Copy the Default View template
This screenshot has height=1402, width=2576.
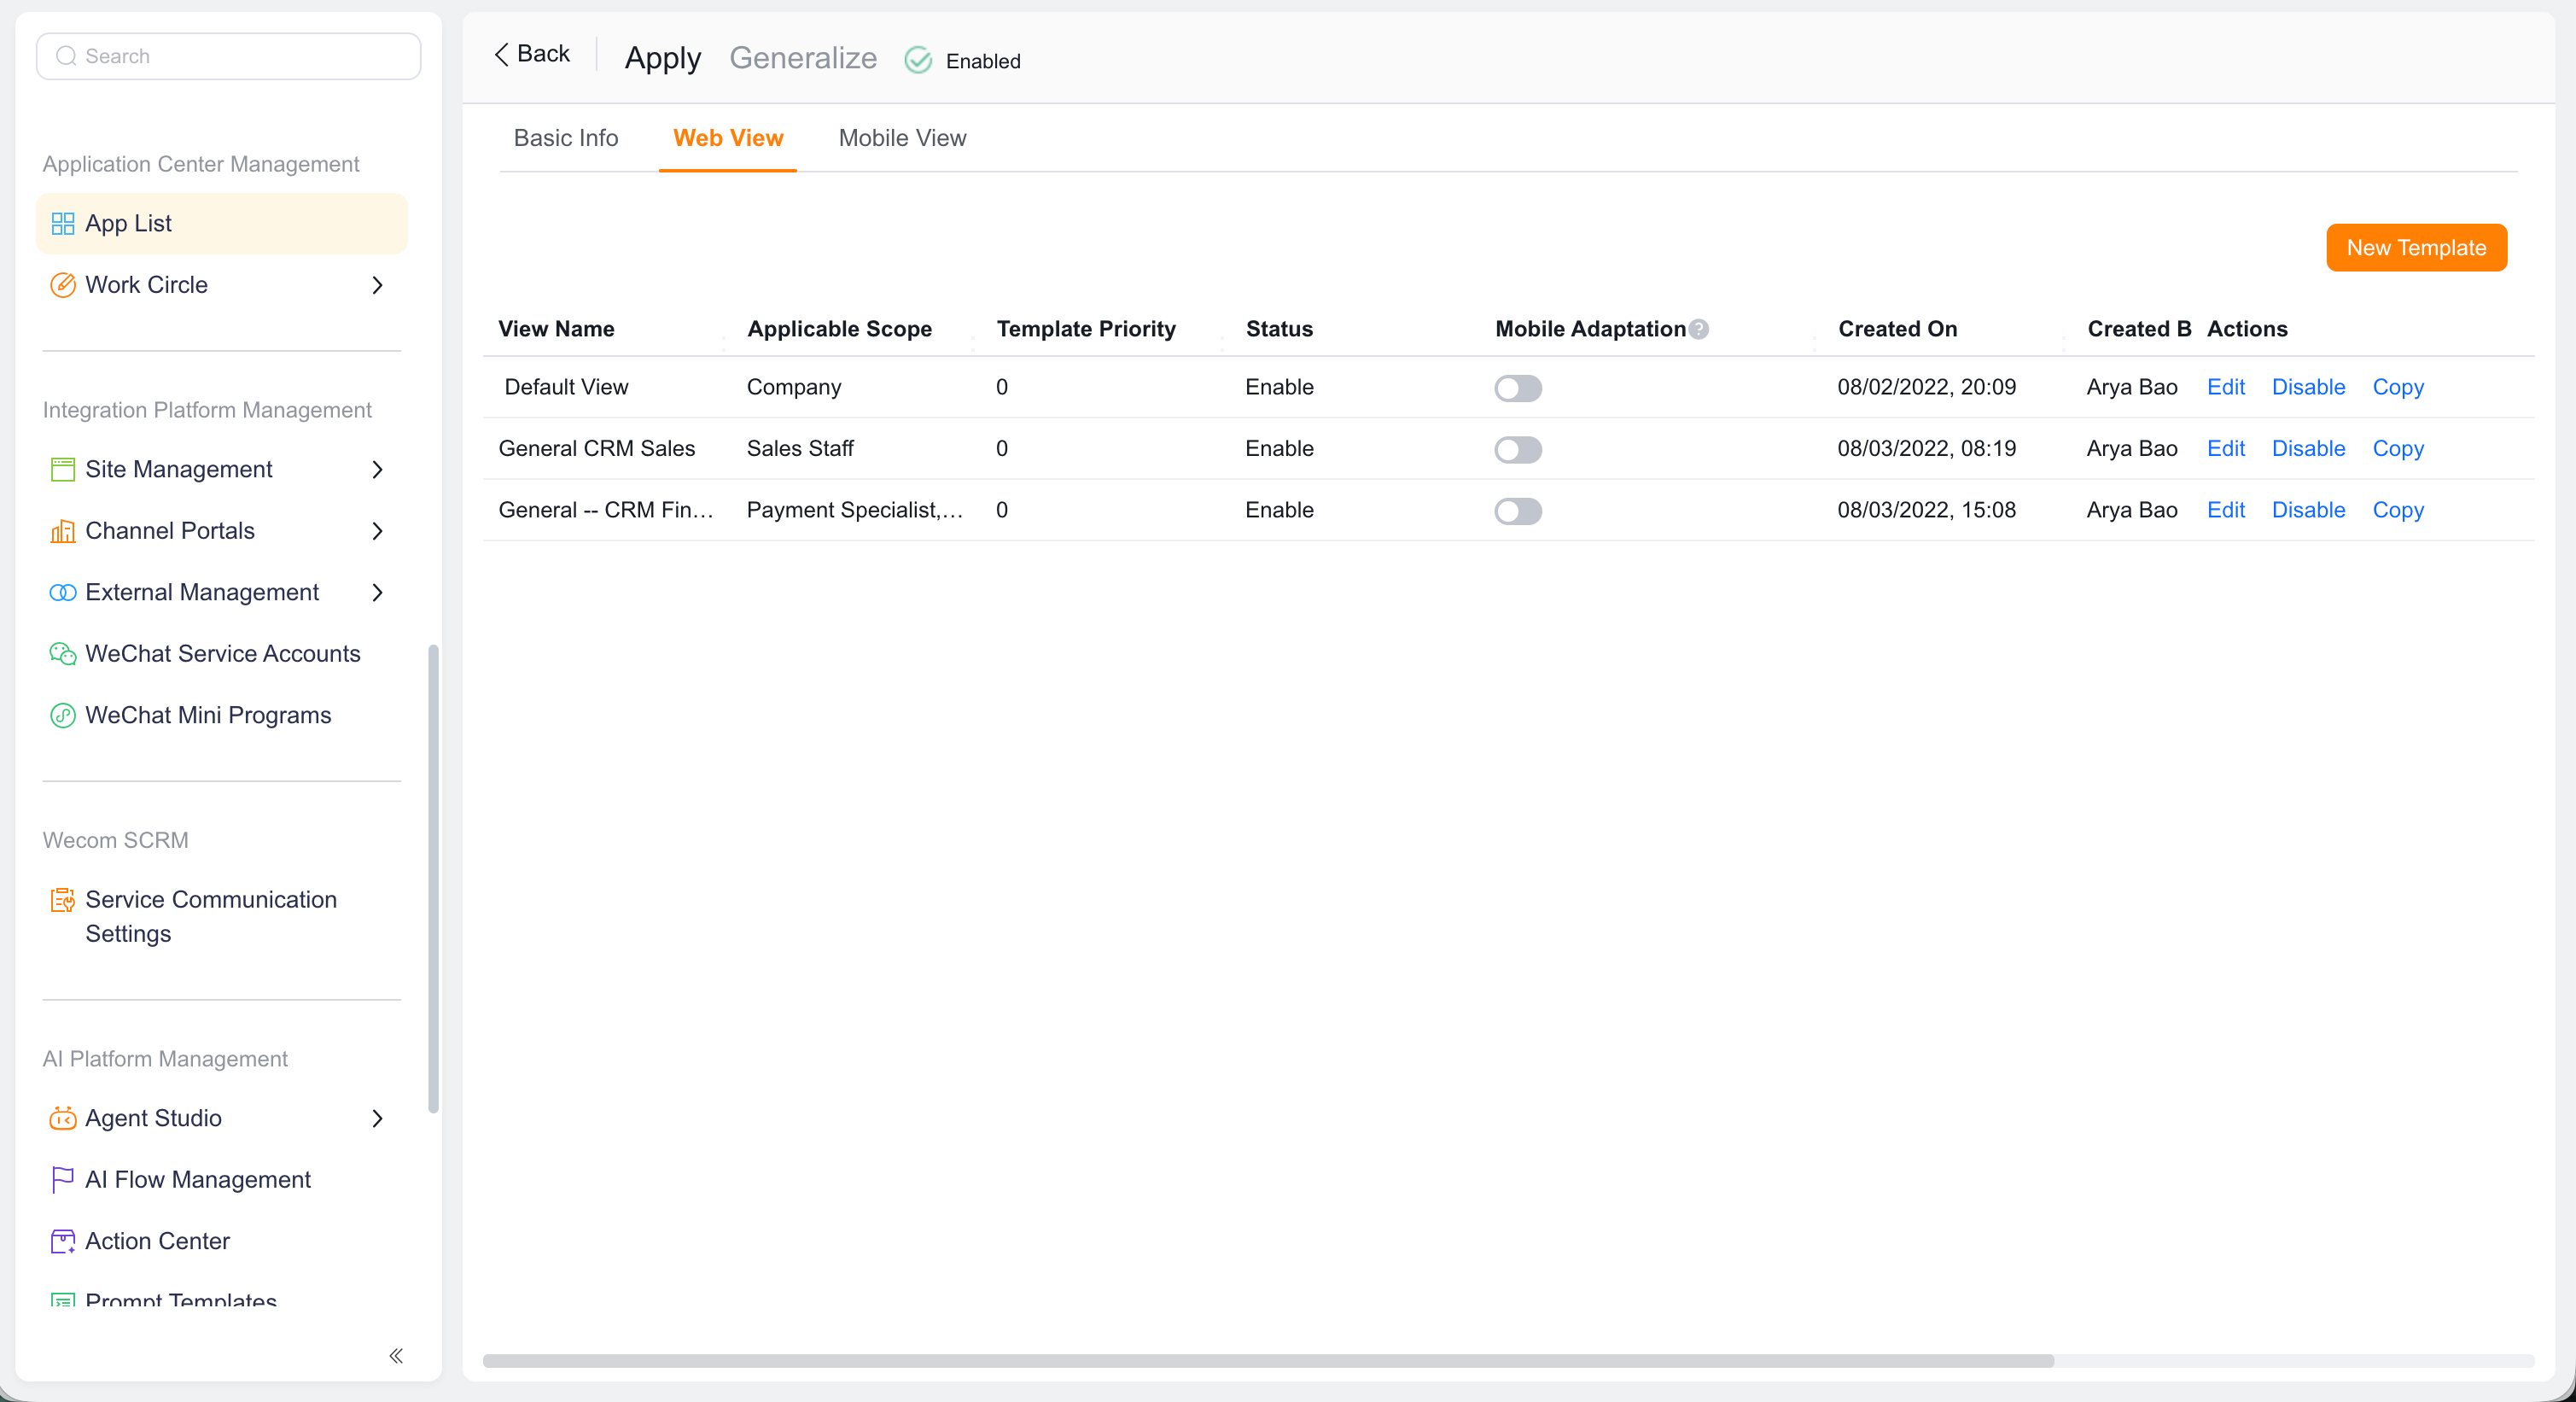(2398, 387)
